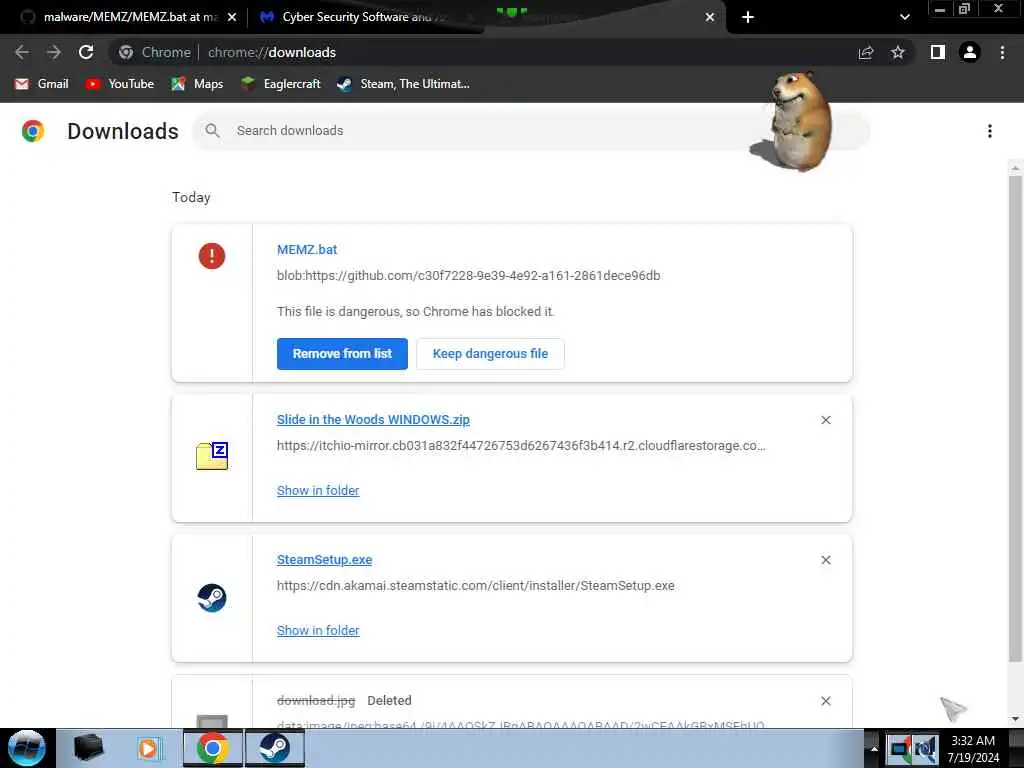Remove Slide in the Woods zip entry

point(826,420)
